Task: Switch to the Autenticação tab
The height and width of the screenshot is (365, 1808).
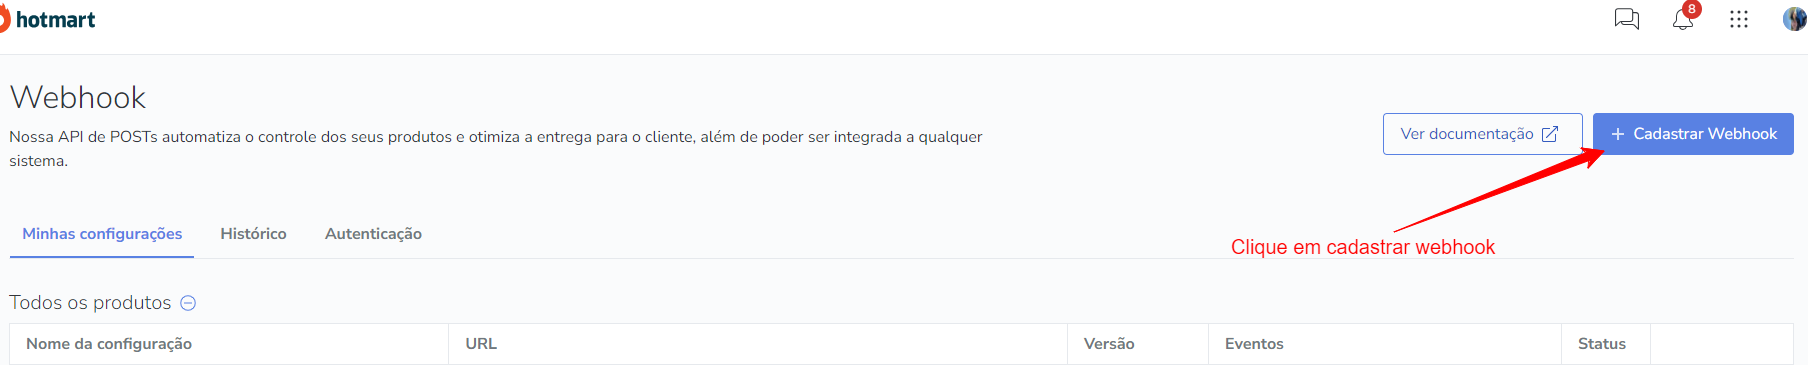Action: click(x=373, y=233)
